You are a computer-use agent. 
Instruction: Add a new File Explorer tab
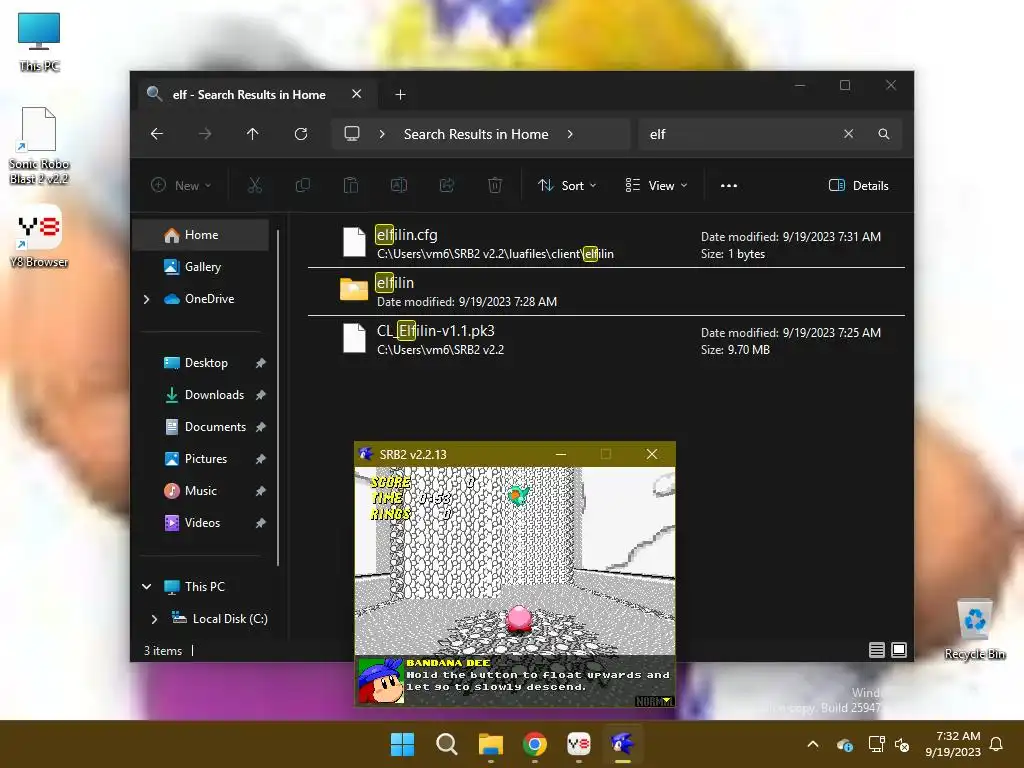[x=400, y=95]
